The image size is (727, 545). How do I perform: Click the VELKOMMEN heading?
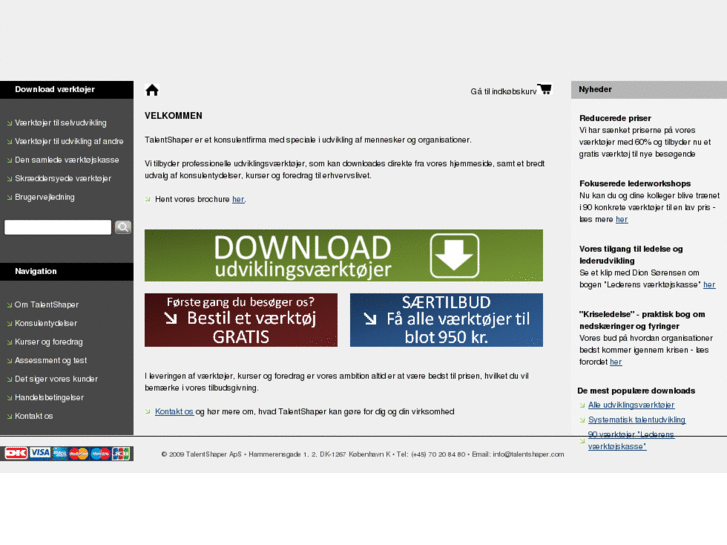[x=173, y=115]
